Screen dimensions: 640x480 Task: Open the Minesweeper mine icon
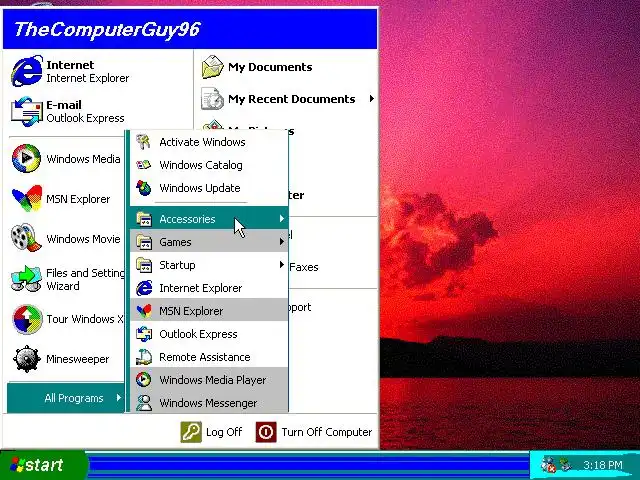[x=27, y=359]
